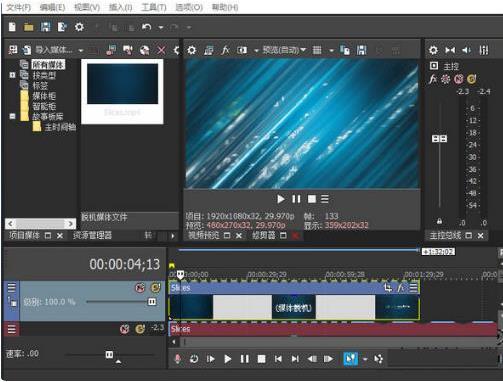
Task: Click the capture video icon in media panel
Action: coord(128,50)
